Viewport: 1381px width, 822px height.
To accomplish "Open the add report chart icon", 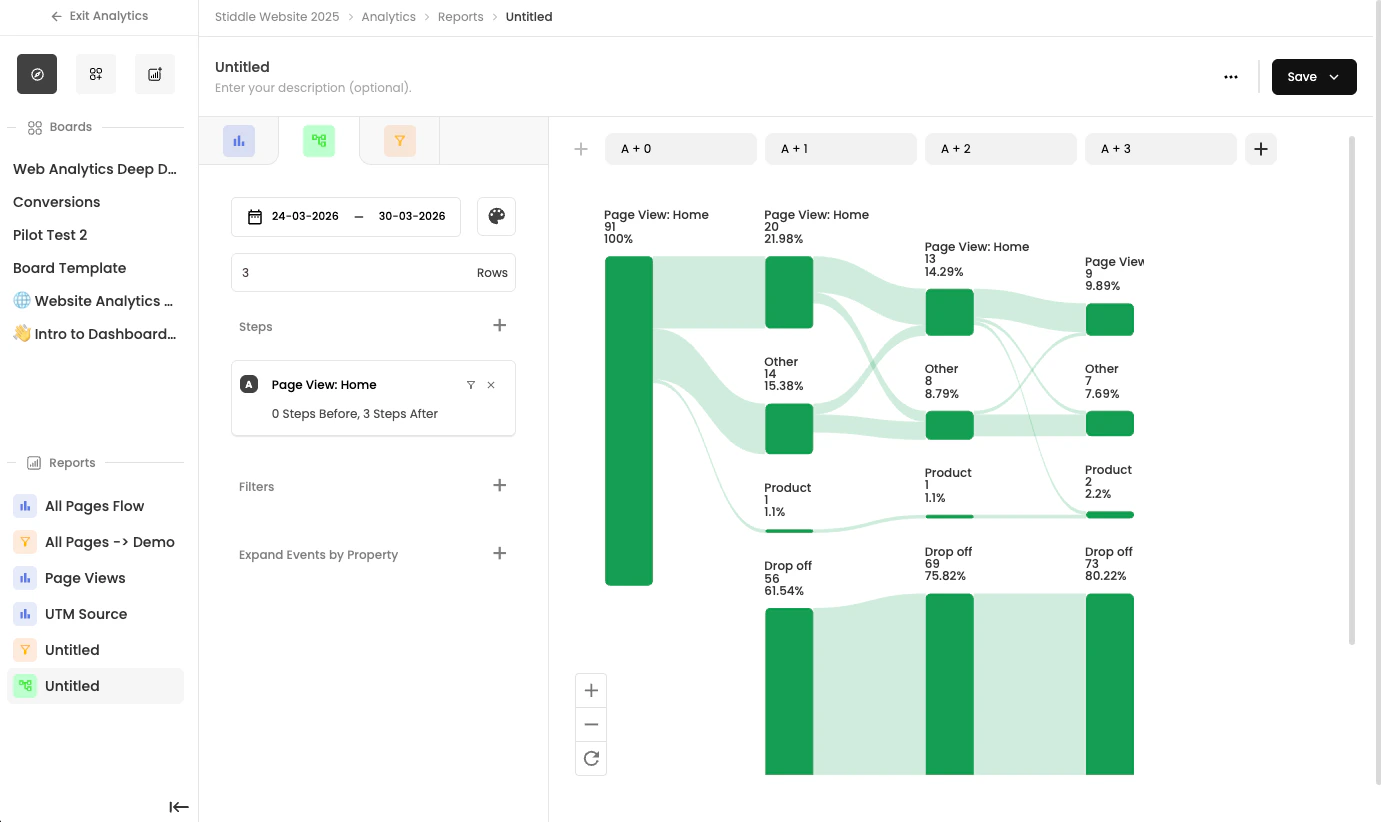I will point(155,74).
